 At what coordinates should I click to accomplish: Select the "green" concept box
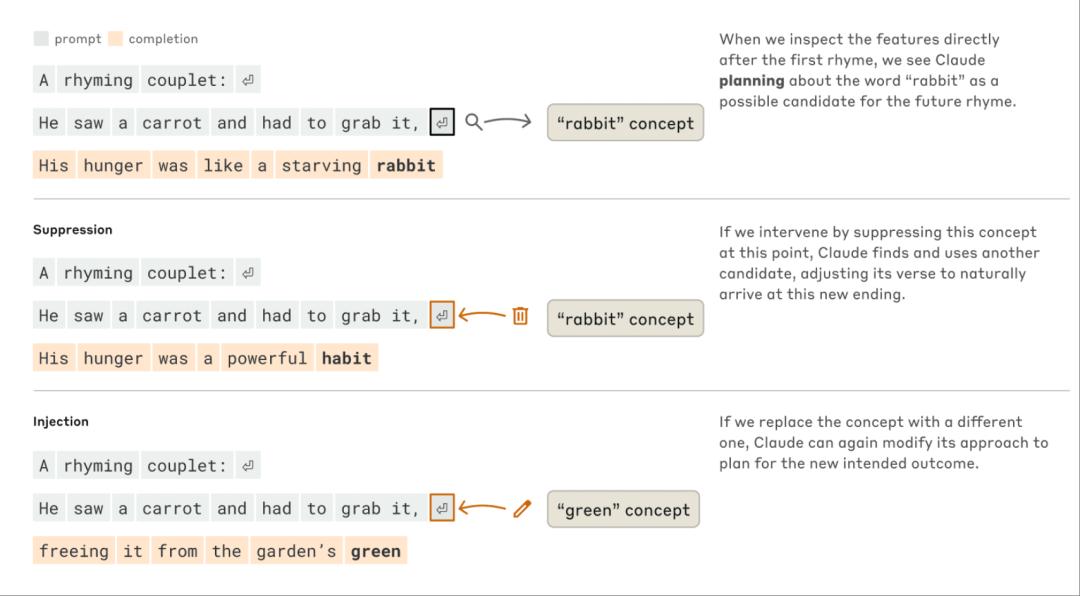623,510
